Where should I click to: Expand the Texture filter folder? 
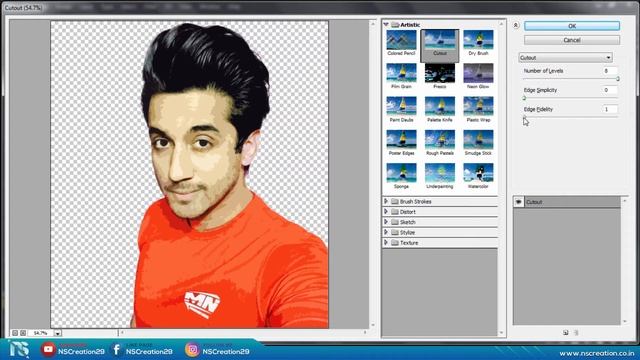(386, 242)
